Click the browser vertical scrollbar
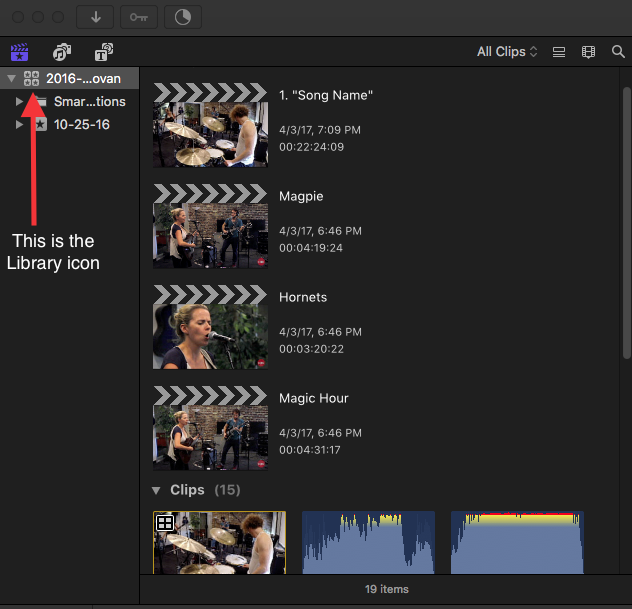Screen dimensions: 632x609 [x=626, y=200]
